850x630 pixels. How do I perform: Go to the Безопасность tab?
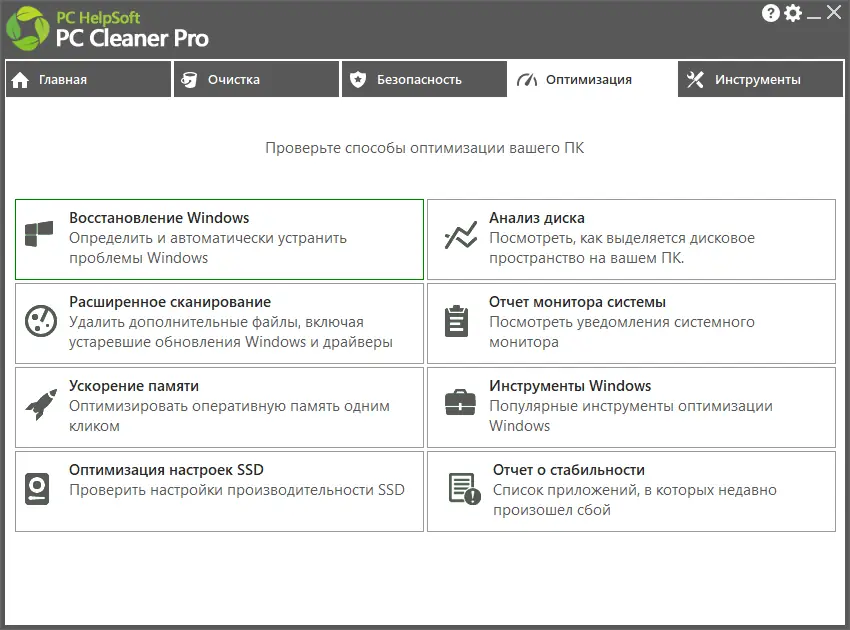tap(424, 79)
